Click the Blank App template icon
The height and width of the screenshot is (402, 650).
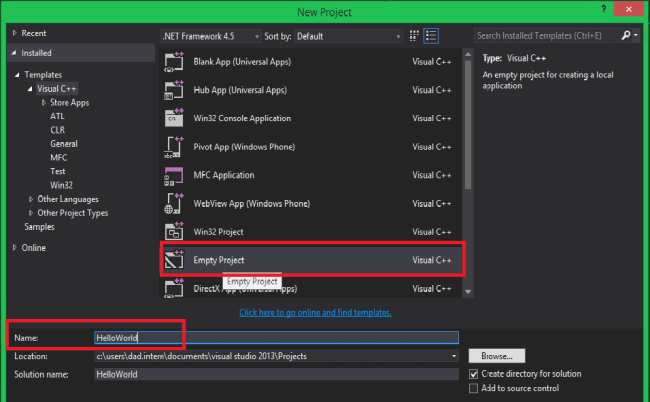(x=174, y=62)
